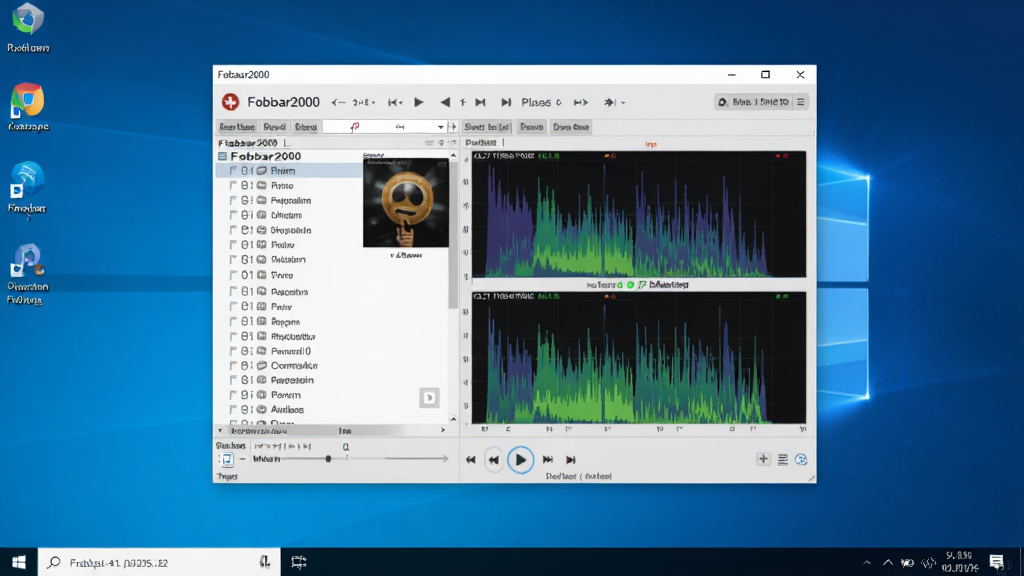Image resolution: width=1024 pixels, height=576 pixels.
Task: Open the skip-to-start dropdown in the top toolbar
Action: tap(400, 103)
